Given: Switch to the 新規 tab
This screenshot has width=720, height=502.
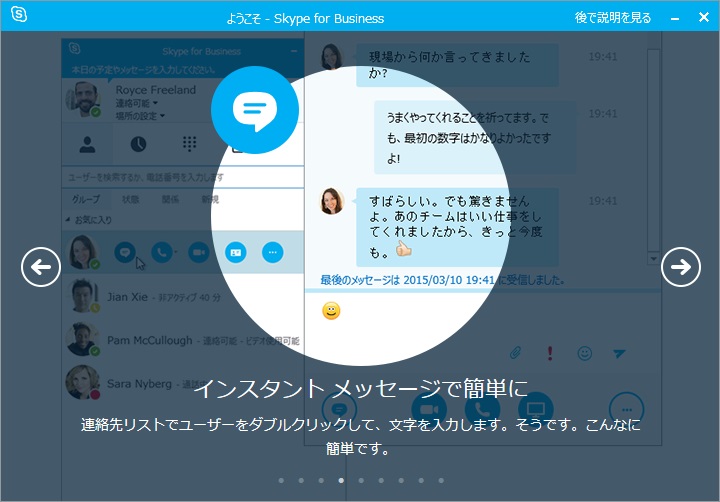Looking at the screenshot, I should tap(210, 199).
